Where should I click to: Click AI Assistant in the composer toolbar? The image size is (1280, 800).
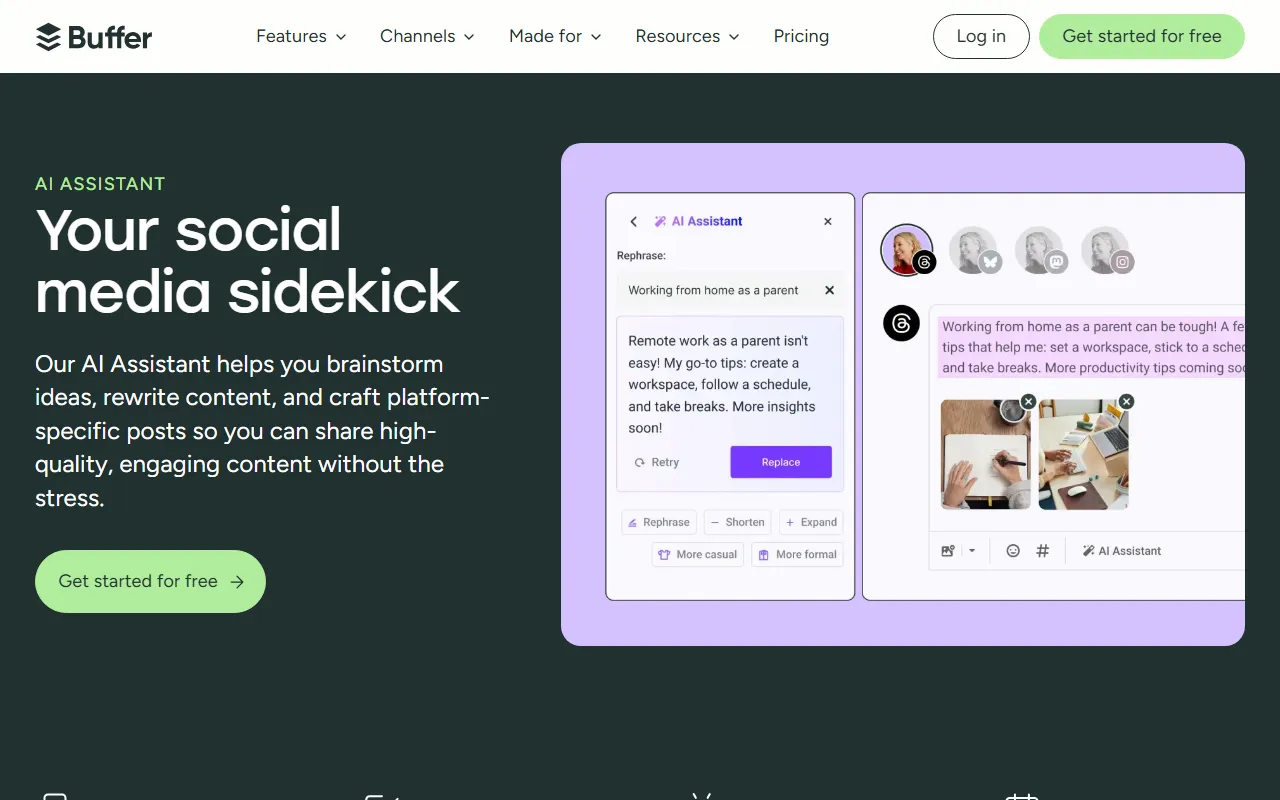(x=1121, y=551)
